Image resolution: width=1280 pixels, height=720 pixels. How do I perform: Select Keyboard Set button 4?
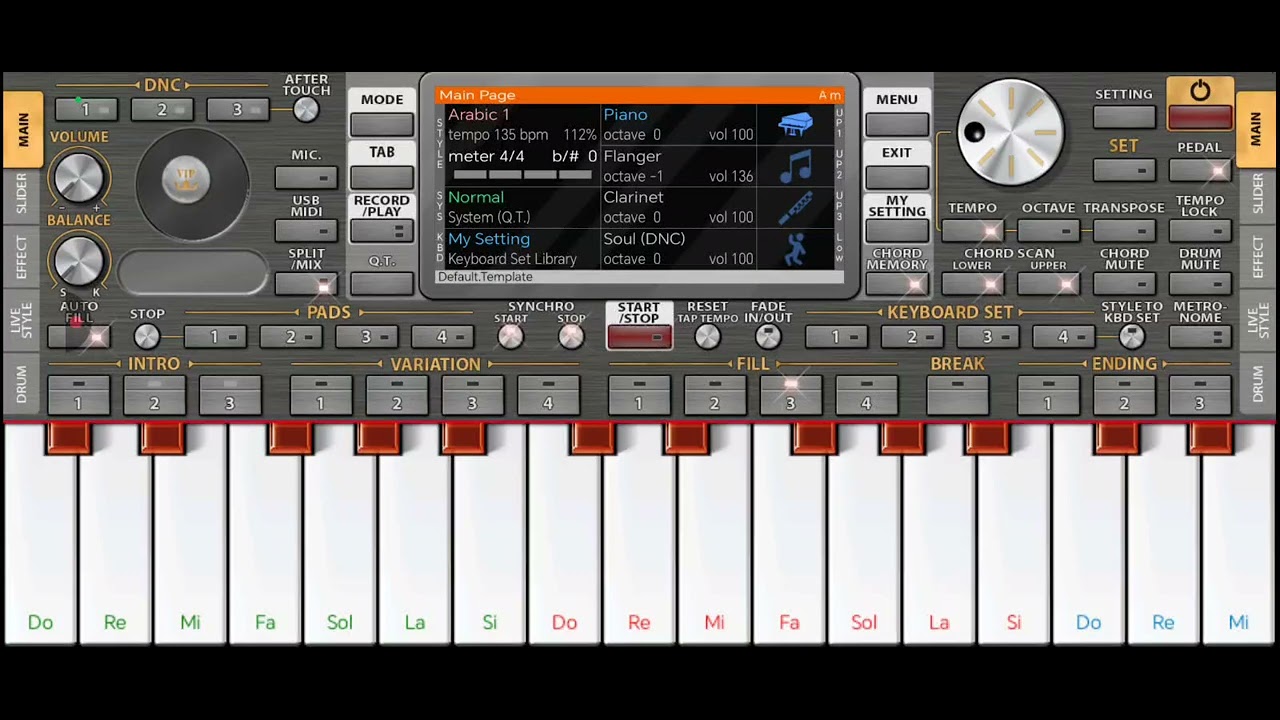(x=1063, y=337)
